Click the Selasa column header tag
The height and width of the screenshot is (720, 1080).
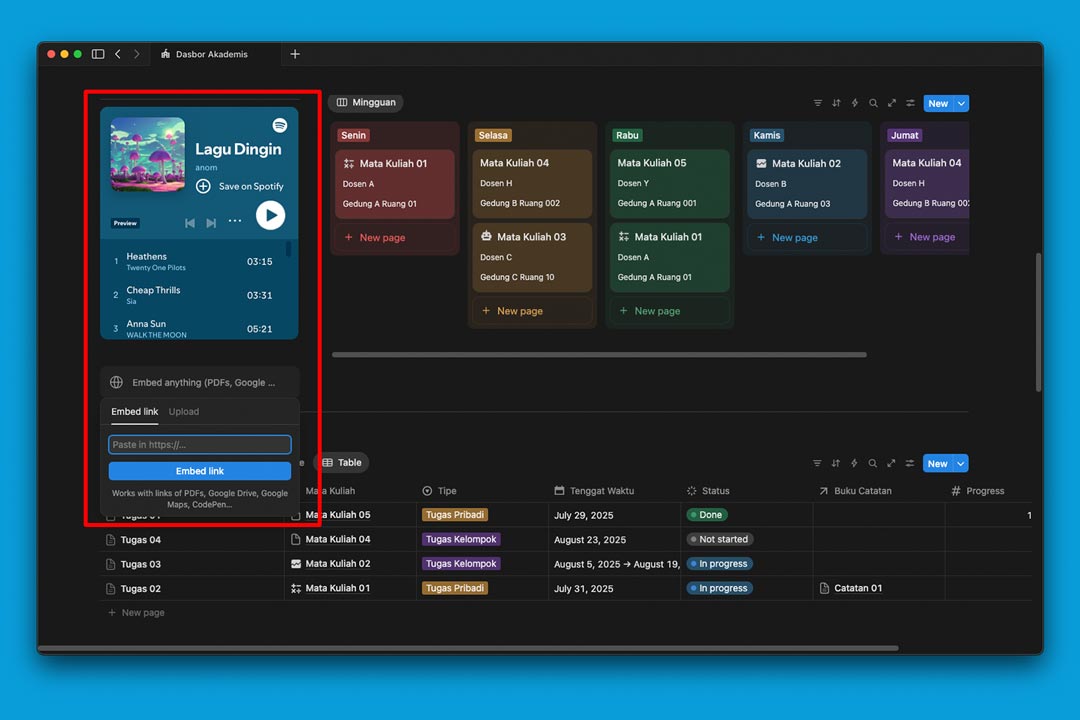pos(493,136)
